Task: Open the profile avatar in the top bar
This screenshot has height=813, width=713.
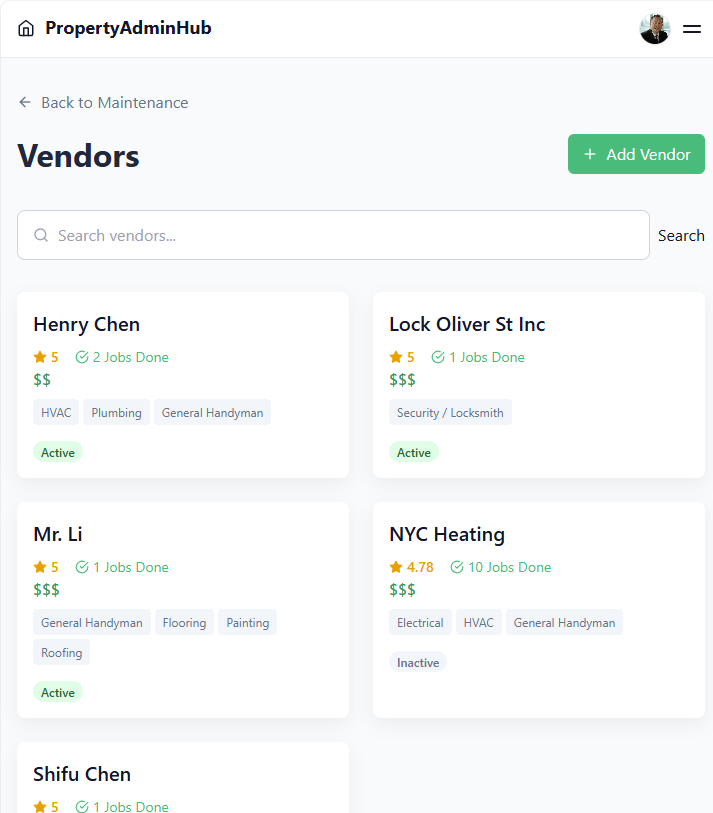Action: tap(655, 28)
